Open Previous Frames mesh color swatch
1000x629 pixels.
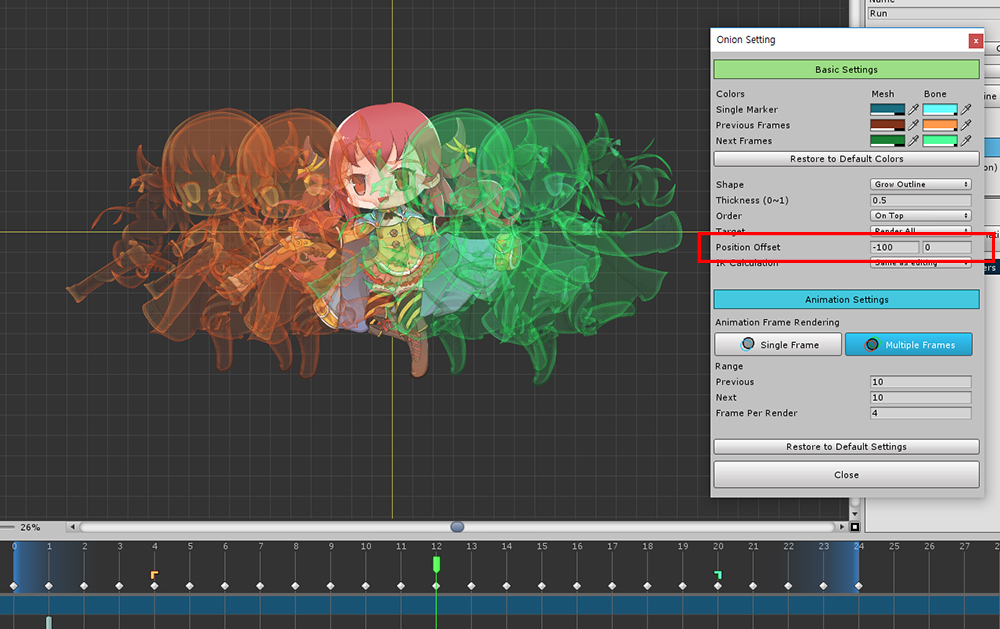click(x=888, y=125)
